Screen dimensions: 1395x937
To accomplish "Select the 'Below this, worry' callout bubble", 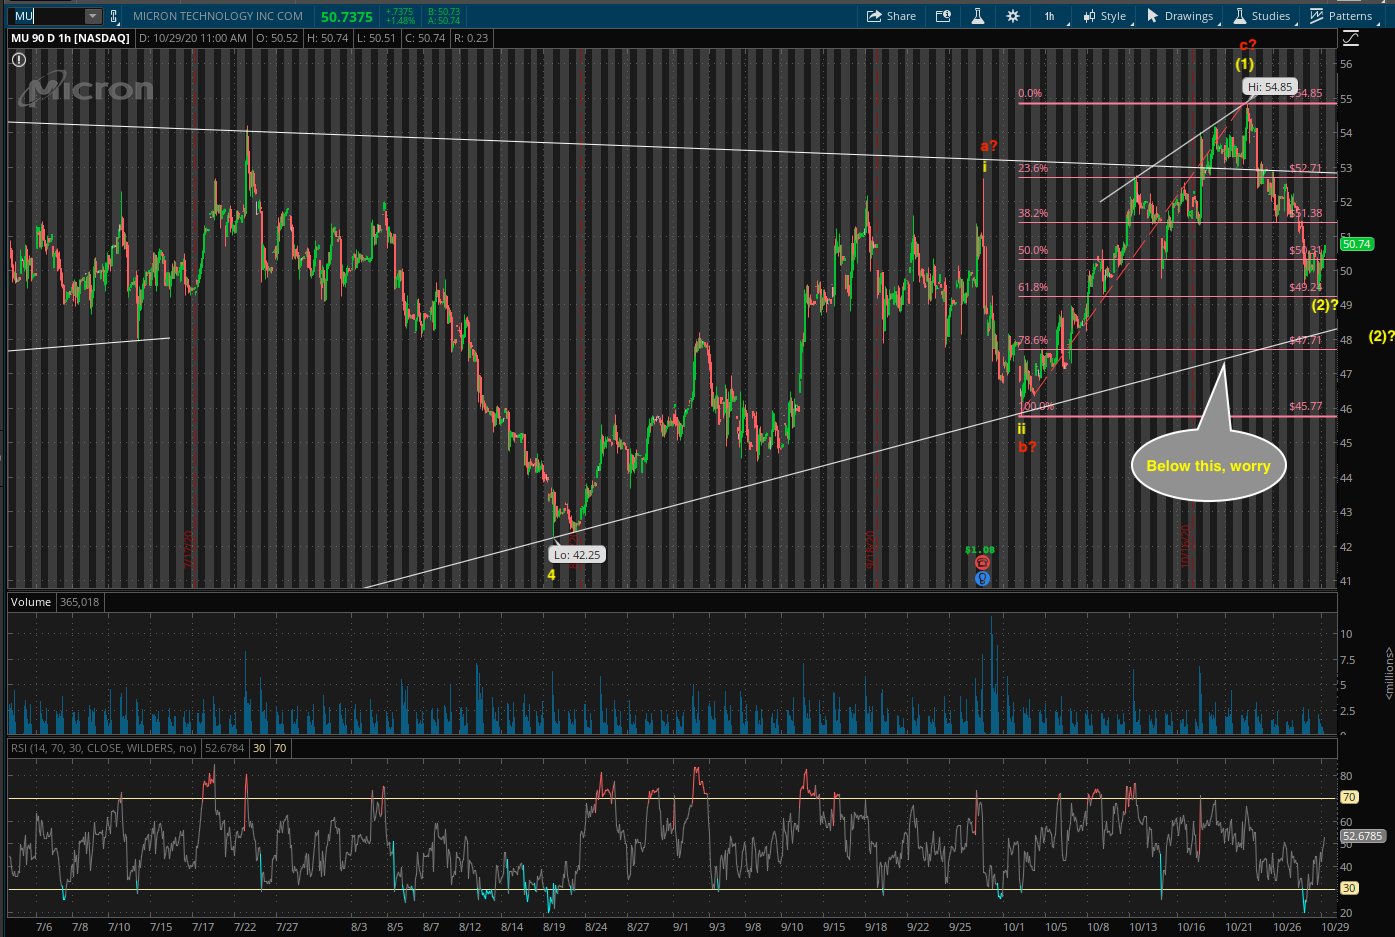I will pyautogui.click(x=1208, y=466).
